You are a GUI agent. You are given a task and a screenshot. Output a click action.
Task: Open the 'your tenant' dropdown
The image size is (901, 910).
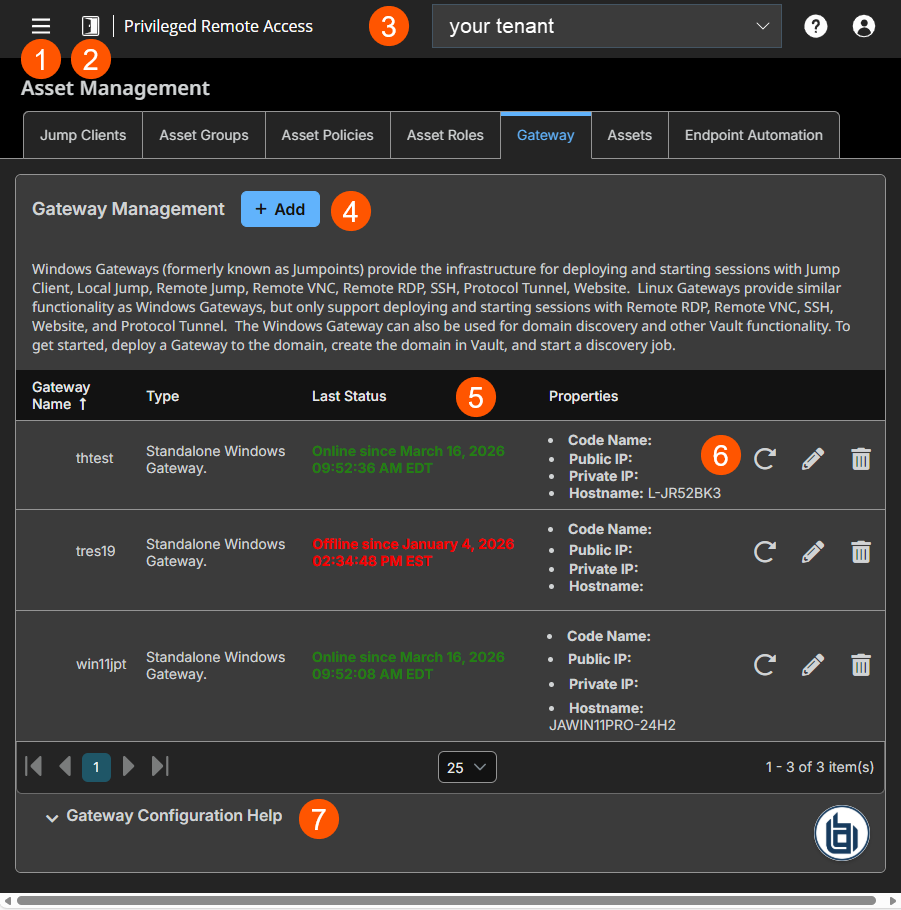[x=607, y=26]
